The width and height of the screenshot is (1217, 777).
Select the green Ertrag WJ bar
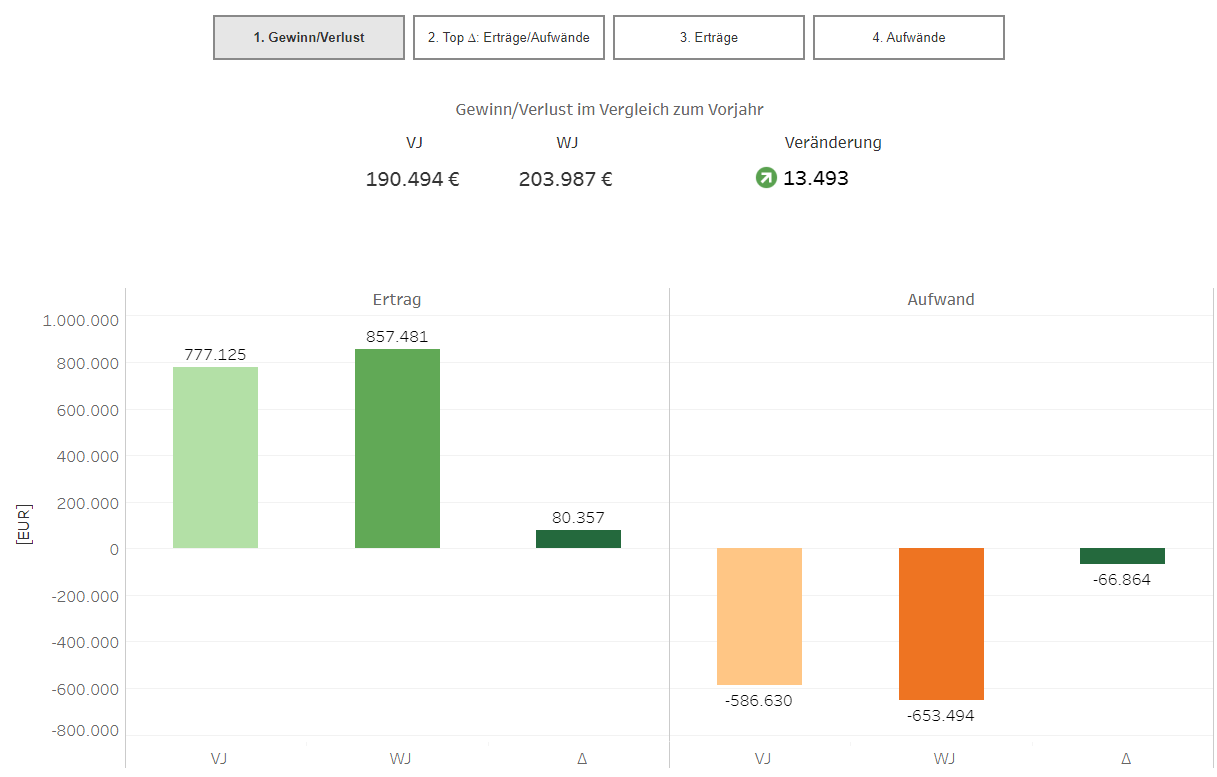tap(397, 448)
